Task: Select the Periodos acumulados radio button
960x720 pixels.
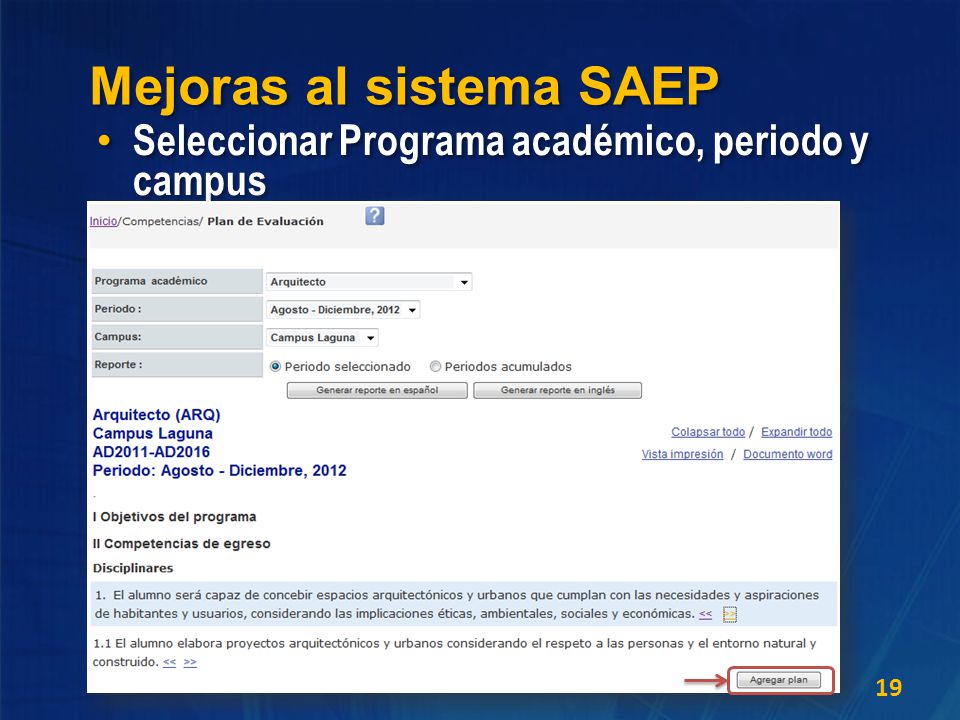Action: point(435,366)
